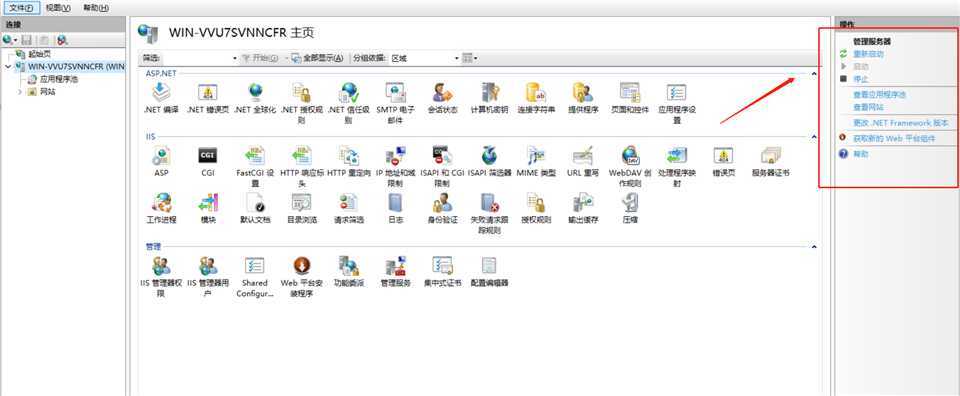This screenshot has width=960, height=396.
Task: Click 重新启动 in the actions pane
Action: click(868, 54)
